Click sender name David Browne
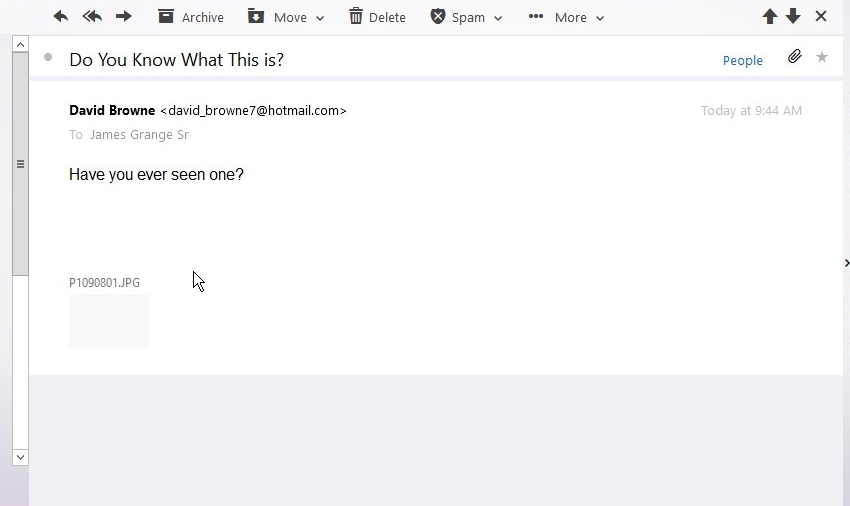 (x=112, y=111)
